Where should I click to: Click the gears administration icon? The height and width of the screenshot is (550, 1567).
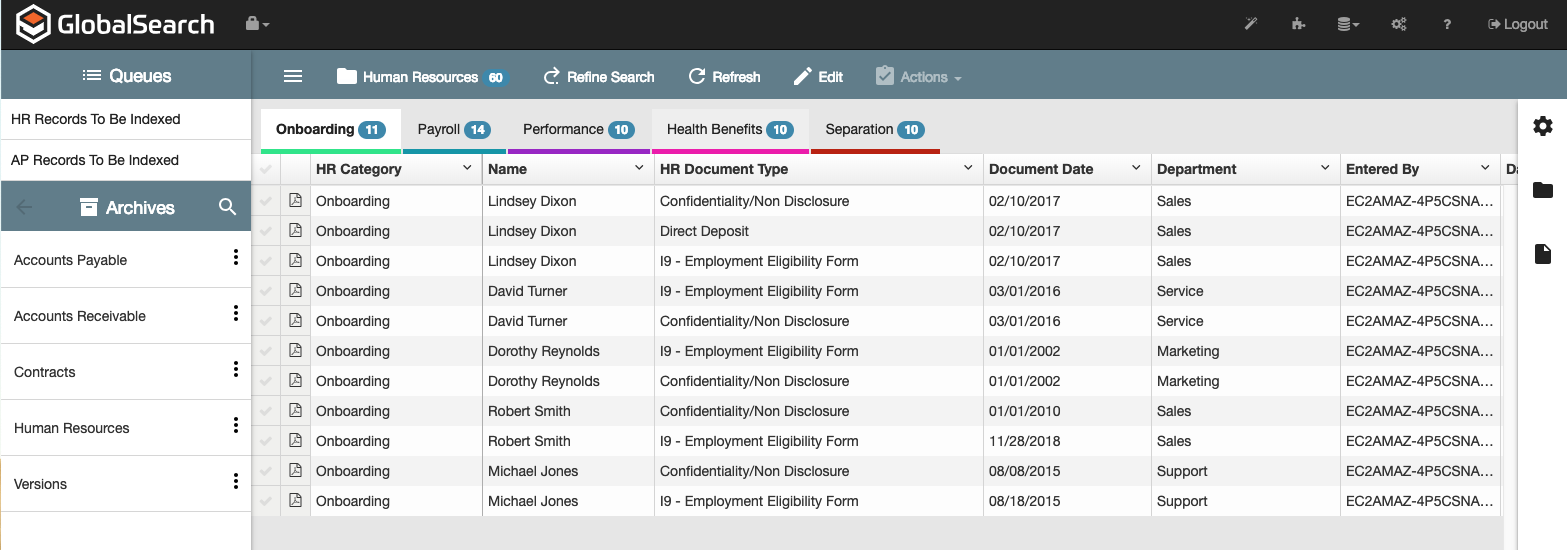1399,24
